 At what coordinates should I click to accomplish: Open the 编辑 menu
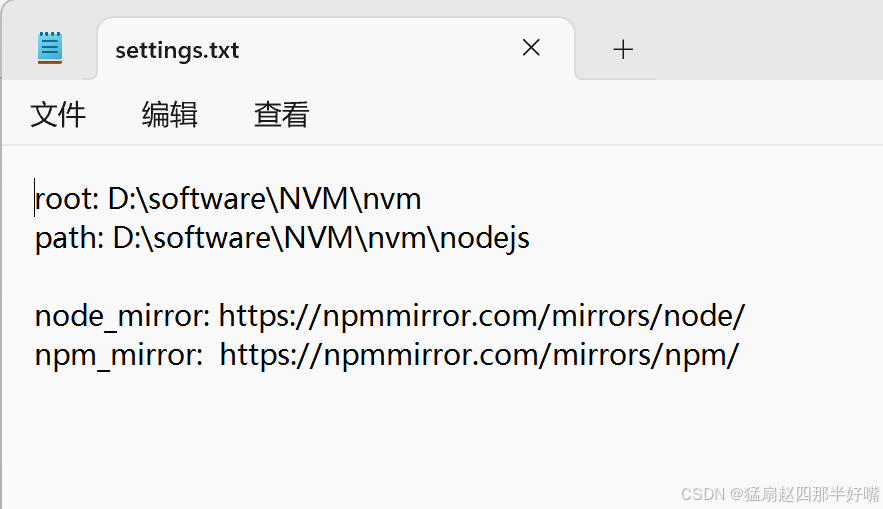coord(170,115)
